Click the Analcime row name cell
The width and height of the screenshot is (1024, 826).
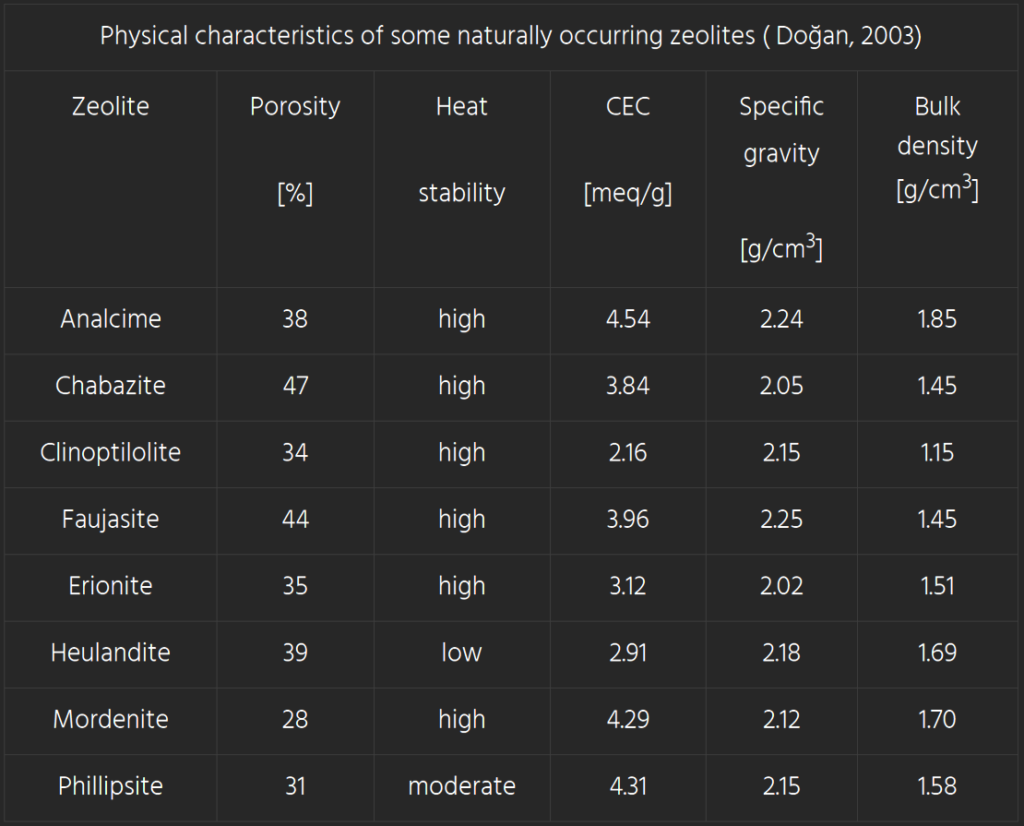point(110,319)
